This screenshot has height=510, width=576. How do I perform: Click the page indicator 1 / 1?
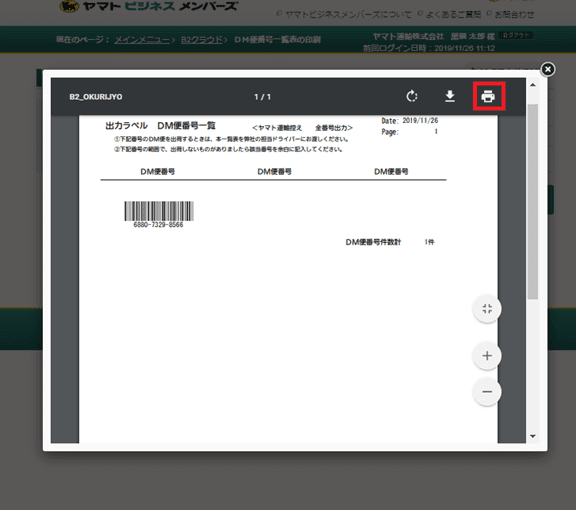tap(262, 97)
